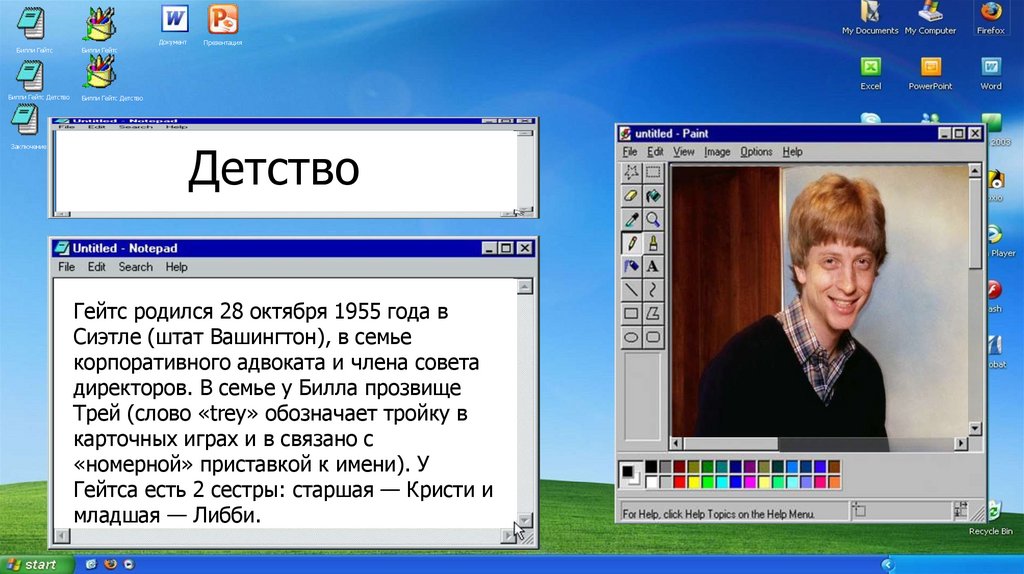Open the Search menu in large Notepad
The height and width of the screenshot is (574, 1024).
click(135, 266)
